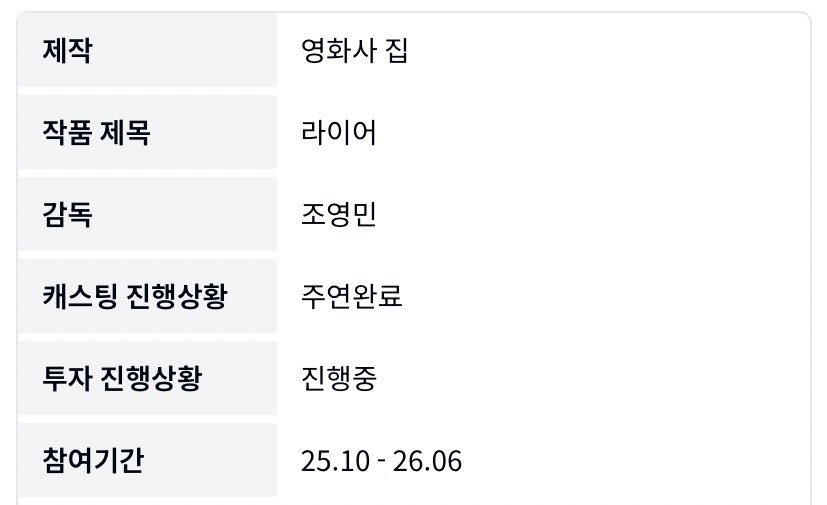Click the word 집 after 영화사
The image size is (827, 505).
click(396, 51)
